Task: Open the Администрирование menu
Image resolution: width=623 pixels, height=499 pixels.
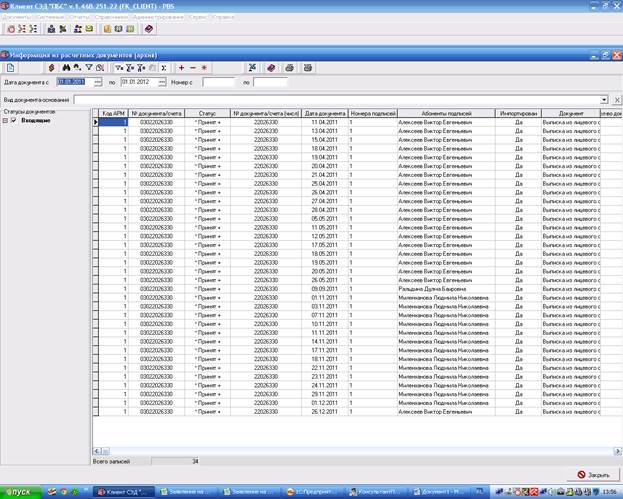Action: pyautogui.click(x=158, y=17)
